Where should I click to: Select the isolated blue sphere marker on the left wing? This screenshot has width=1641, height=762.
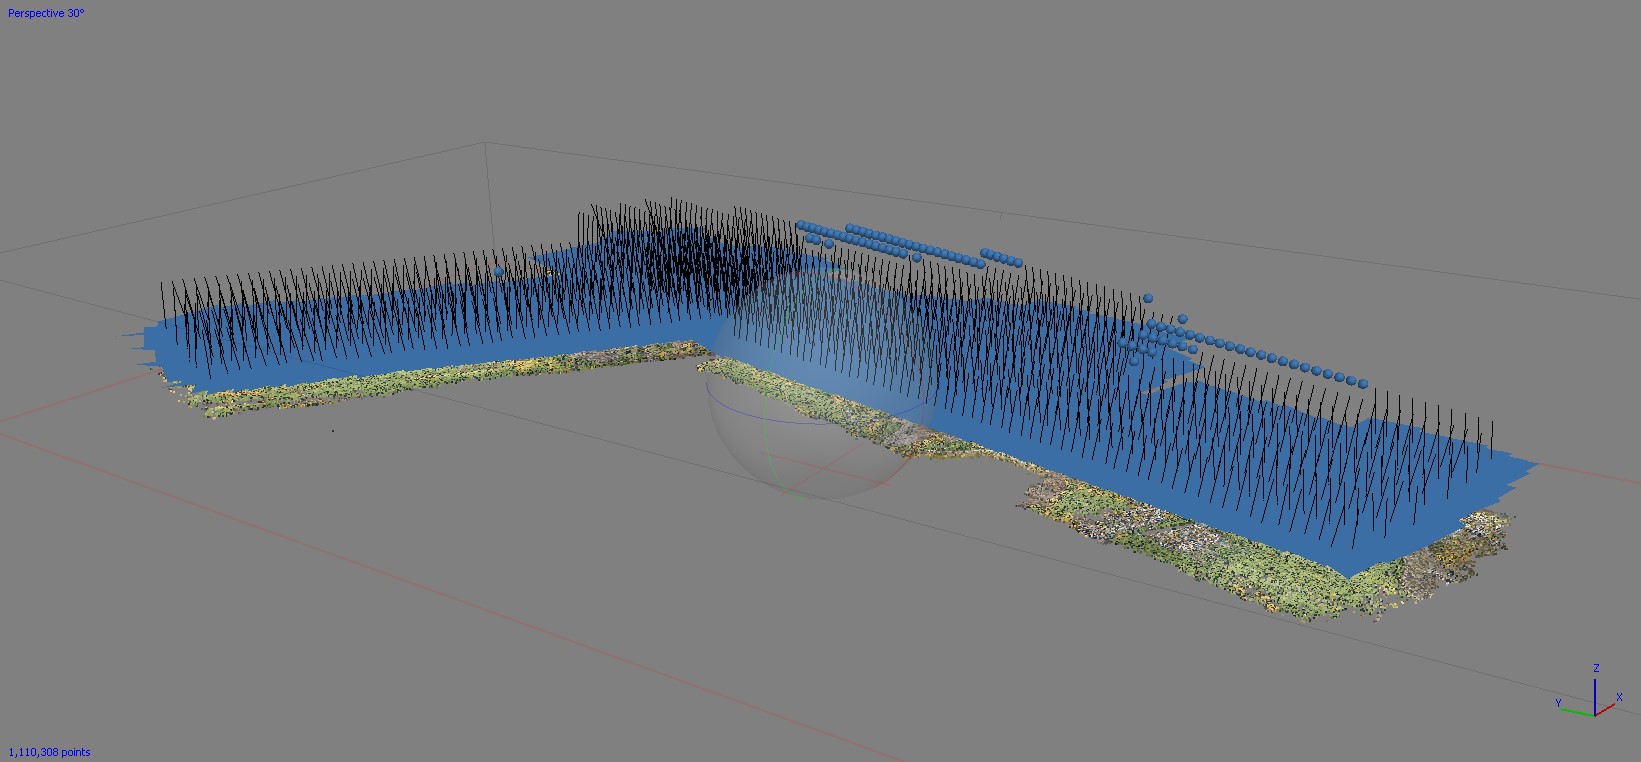(499, 271)
